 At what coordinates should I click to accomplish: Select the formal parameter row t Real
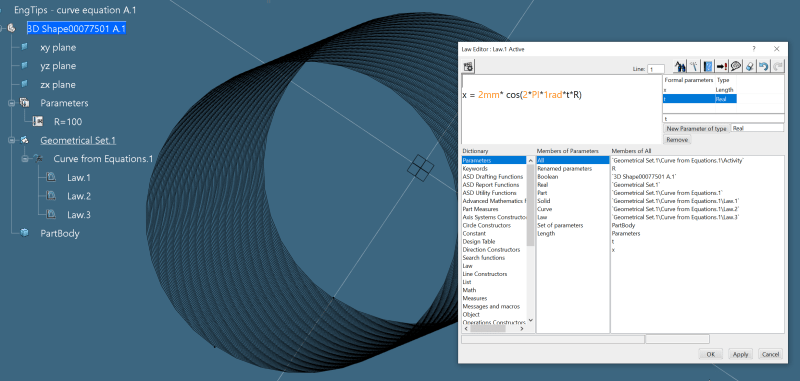(x=699, y=98)
